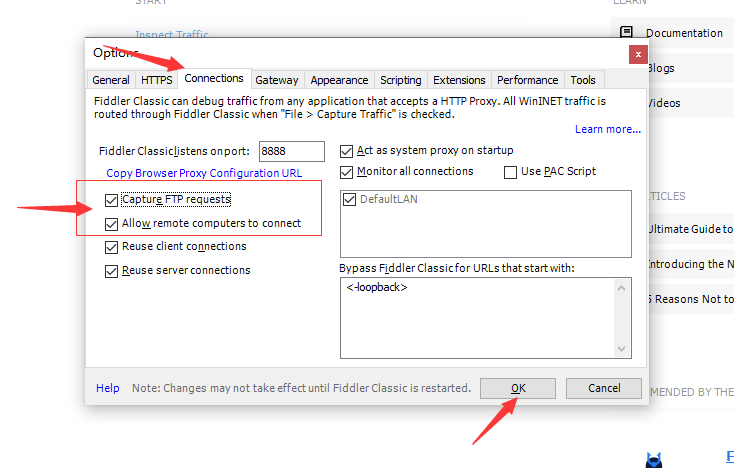The image size is (734, 468).
Task: Confirm settings with the OK button
Action: 518,388
